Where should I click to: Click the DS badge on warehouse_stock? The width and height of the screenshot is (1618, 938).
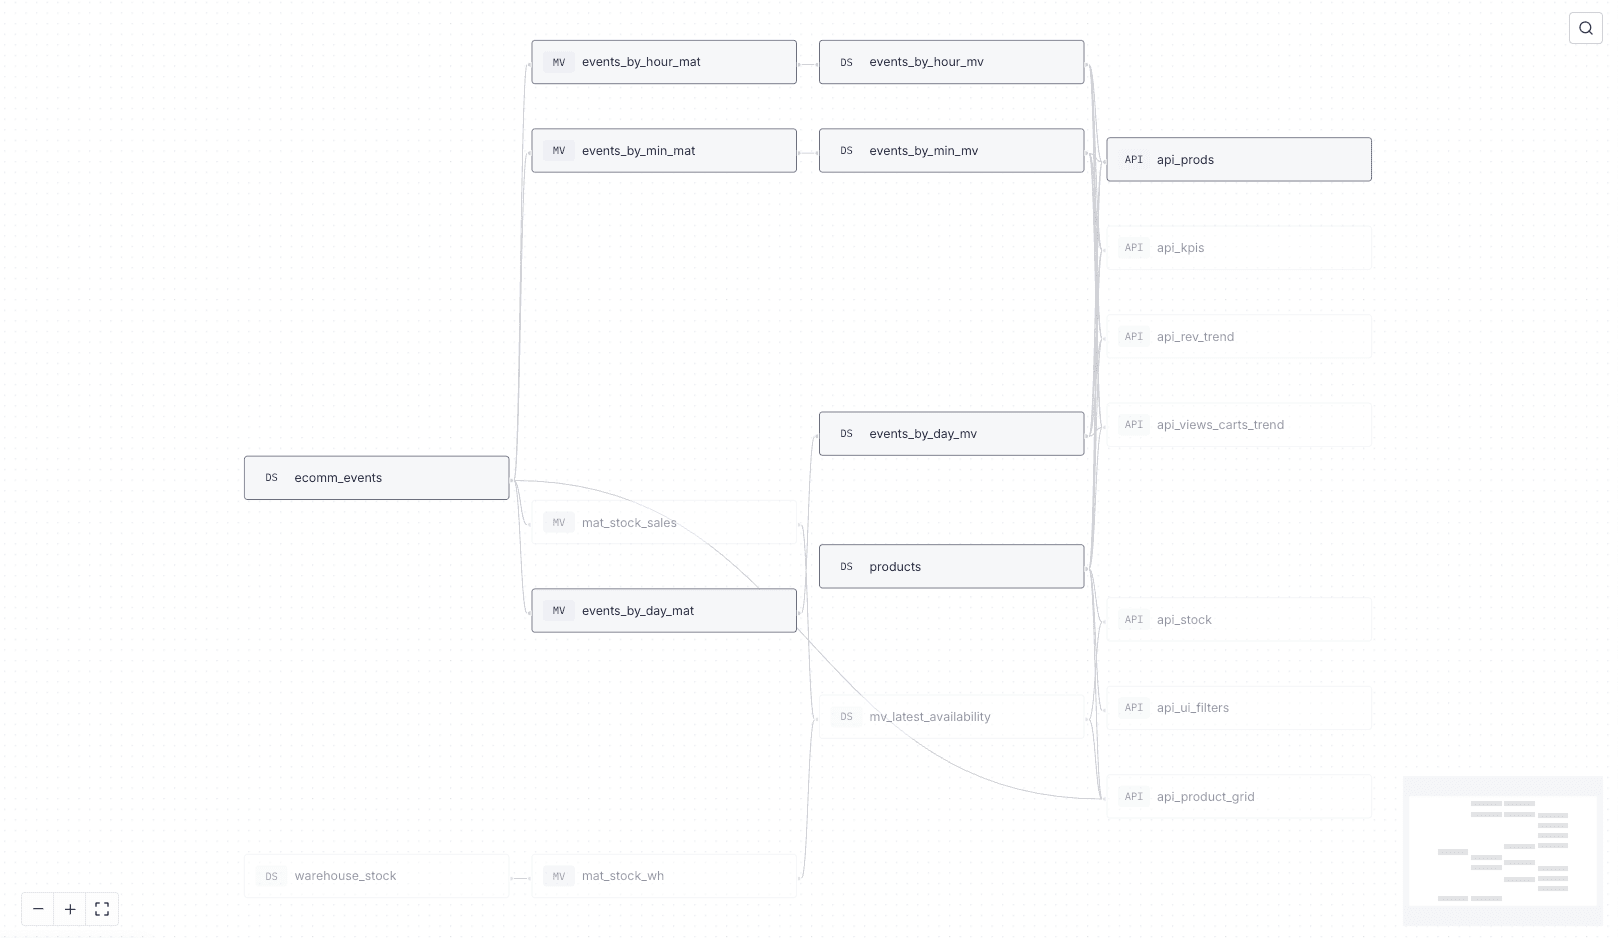(x=270, y=875)
